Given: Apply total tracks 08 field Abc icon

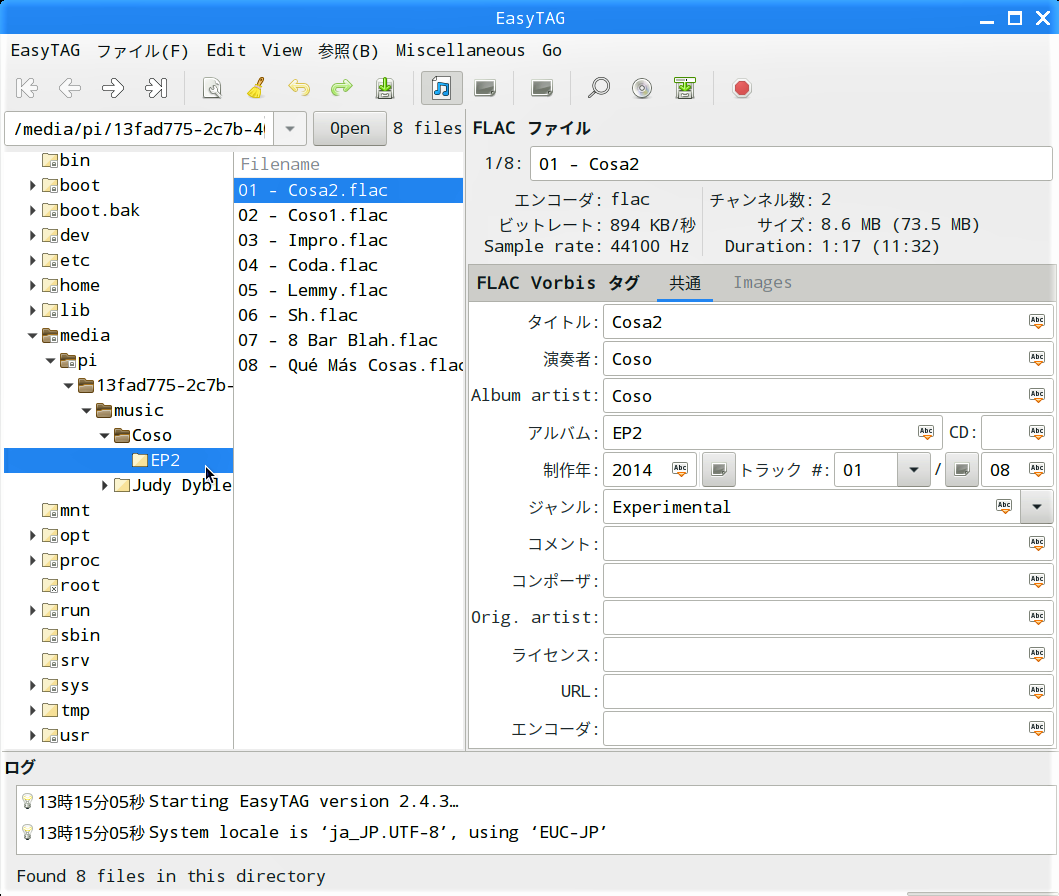Looking at the screenshot, I should pyautogui.click(x=1037, y=470).
